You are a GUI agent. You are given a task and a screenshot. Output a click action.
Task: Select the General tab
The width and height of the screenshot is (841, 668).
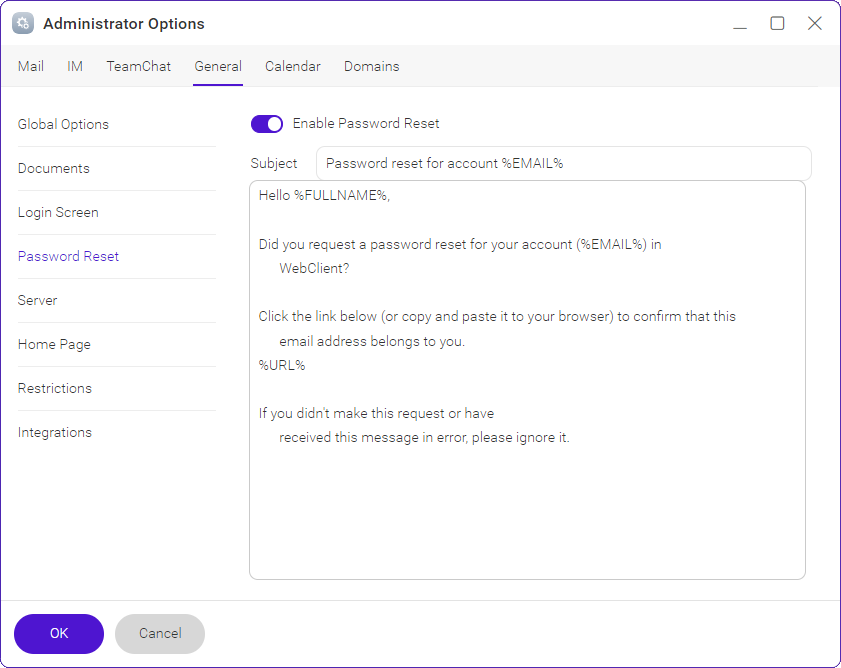(218, 66)
